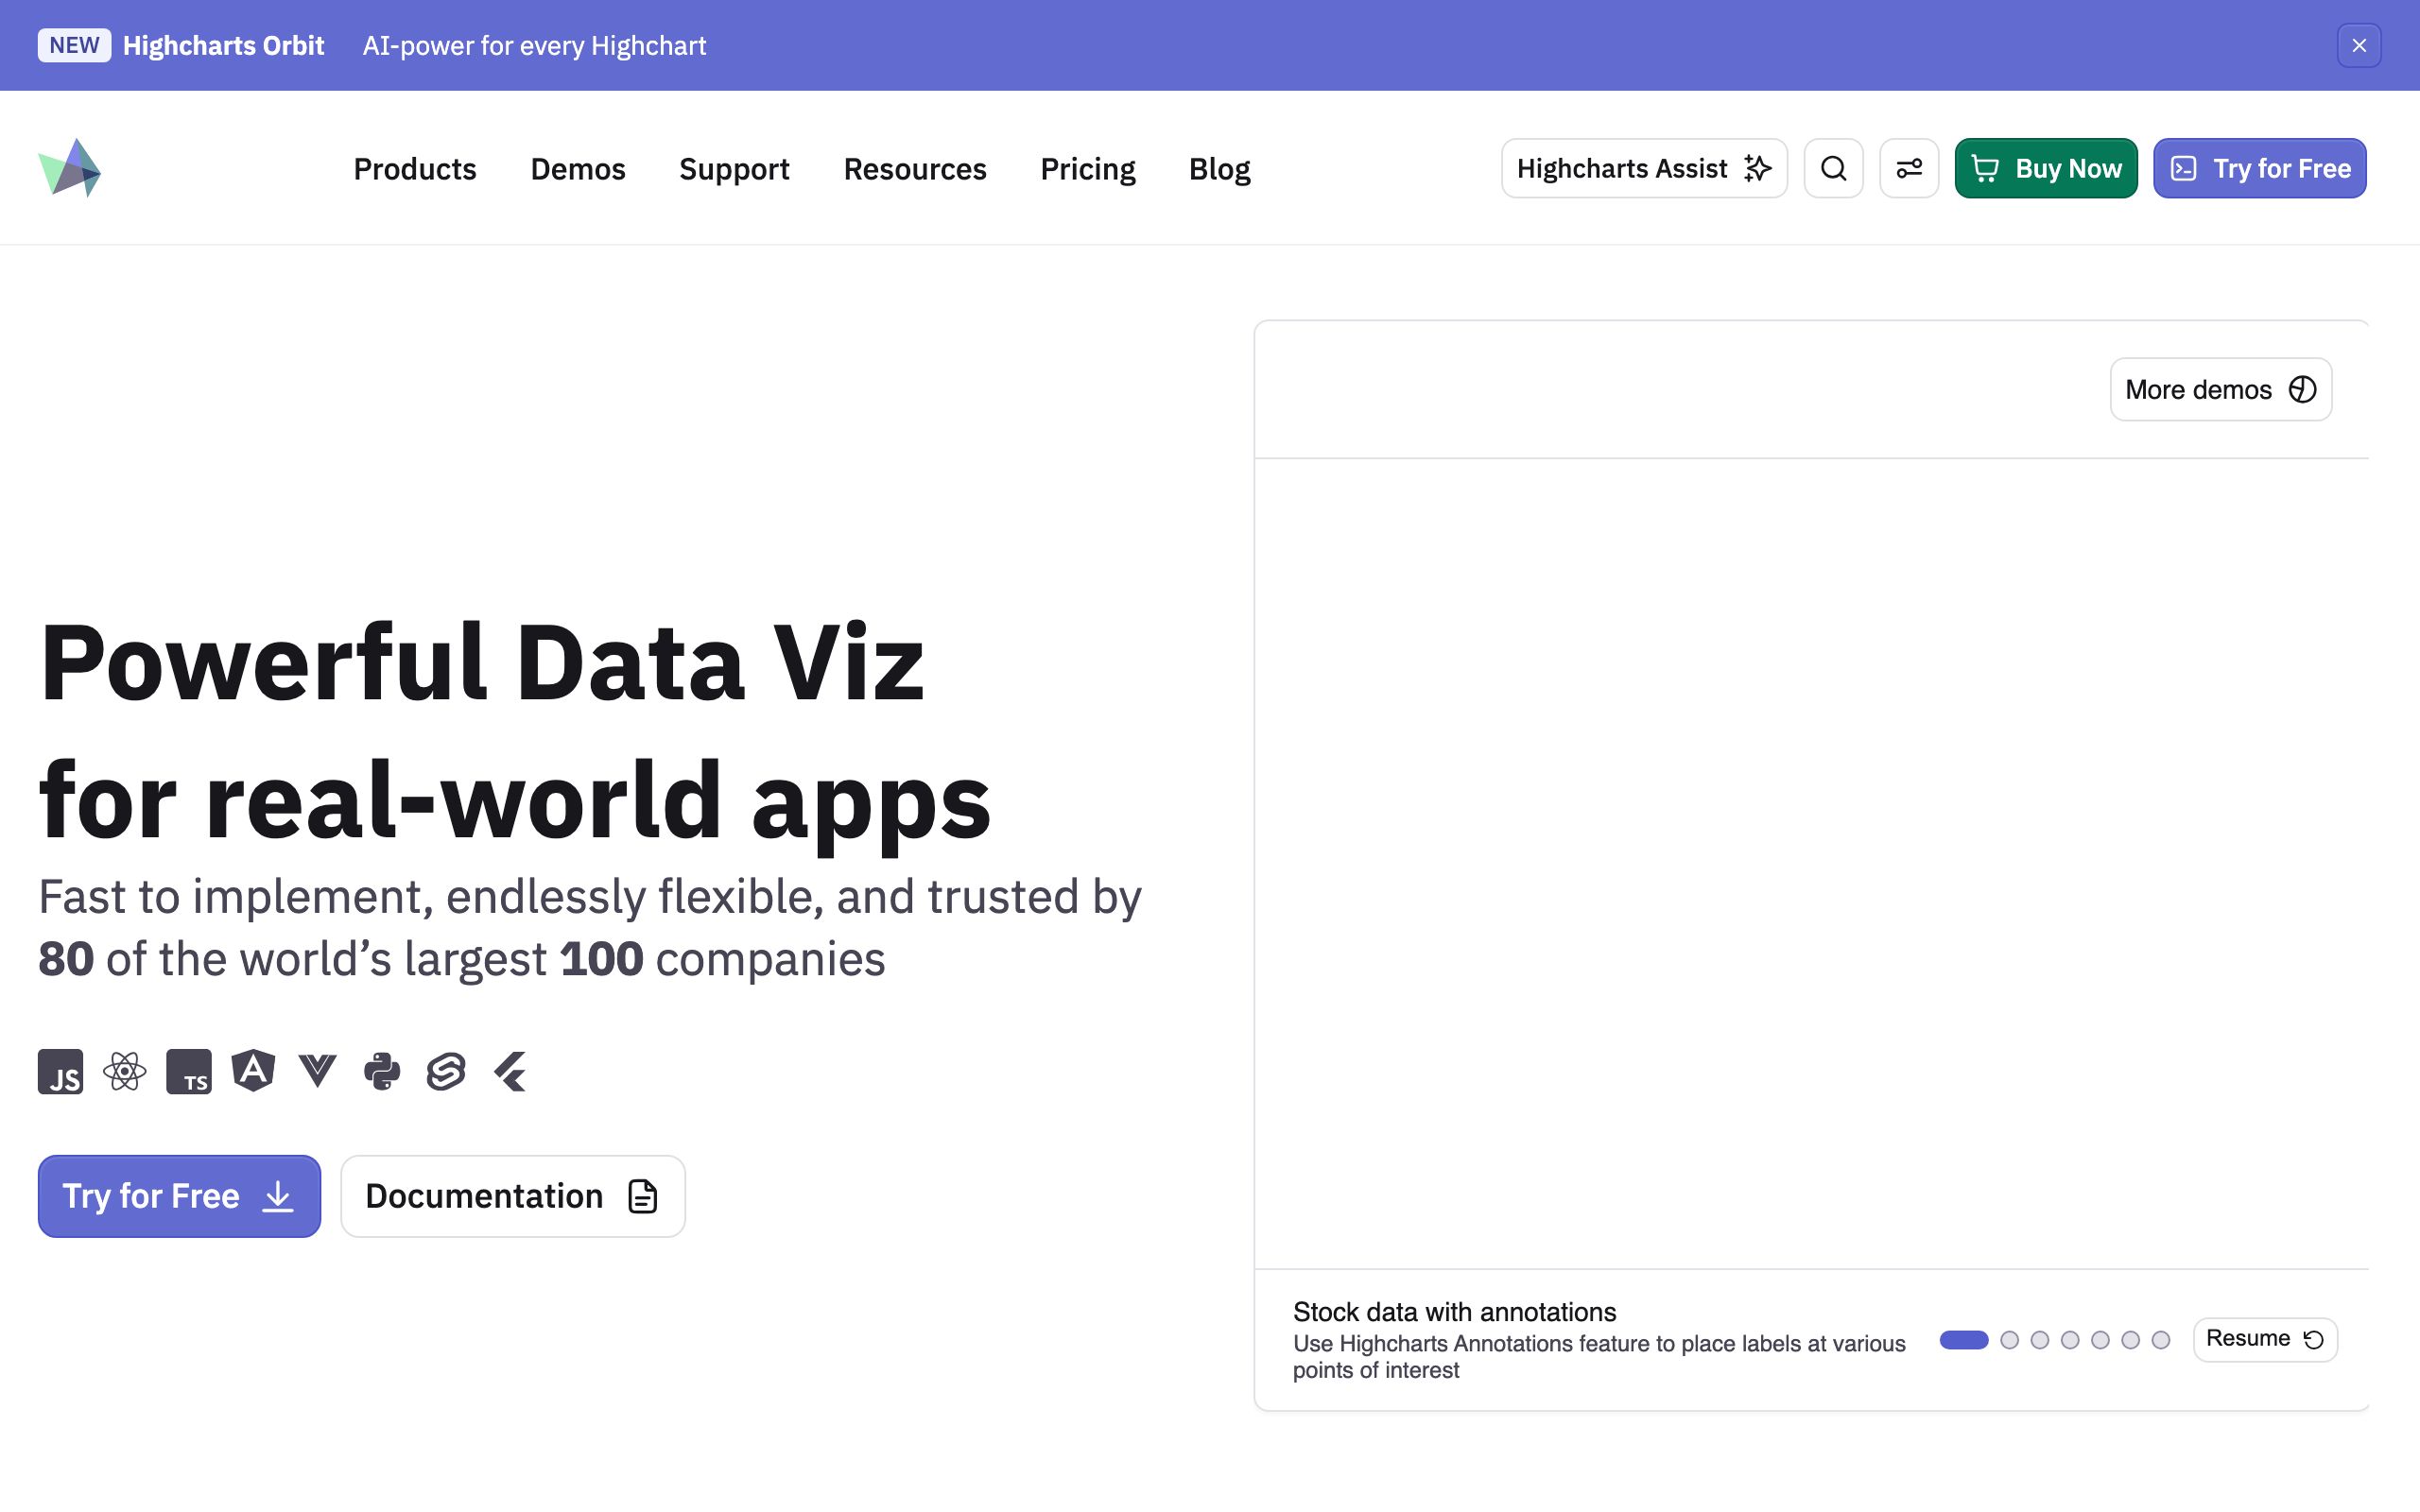Open the Products menu
This screenshot has width=2420, height=1512.
tap(415, 169)
